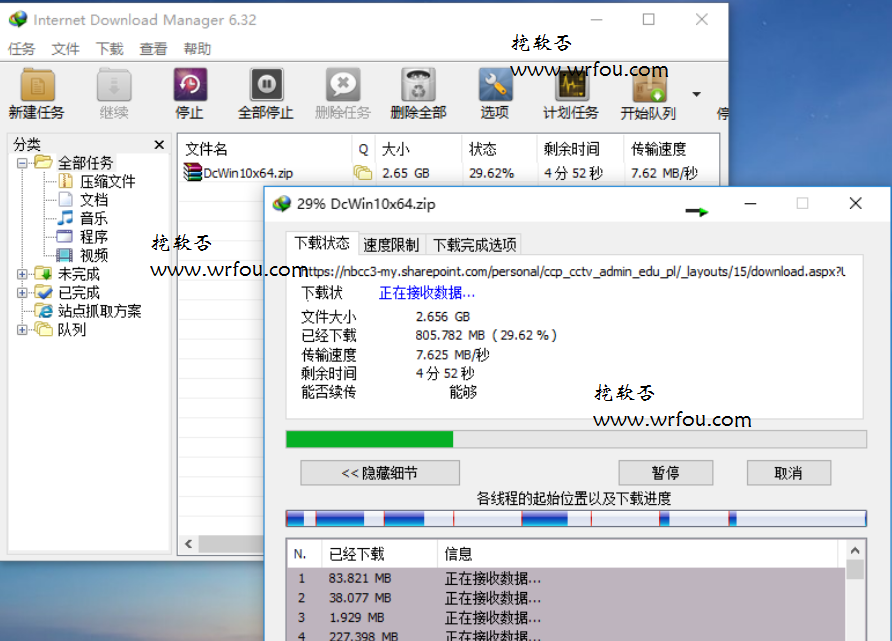Open the 文件 menu
This screenshot has height=641, width=892.
tap(65, 49)
